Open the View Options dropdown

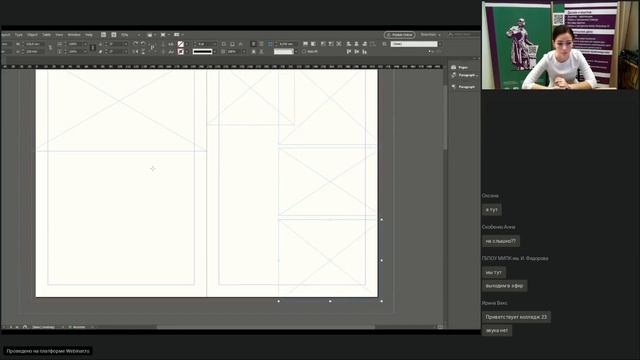click(x=152, y=35)
